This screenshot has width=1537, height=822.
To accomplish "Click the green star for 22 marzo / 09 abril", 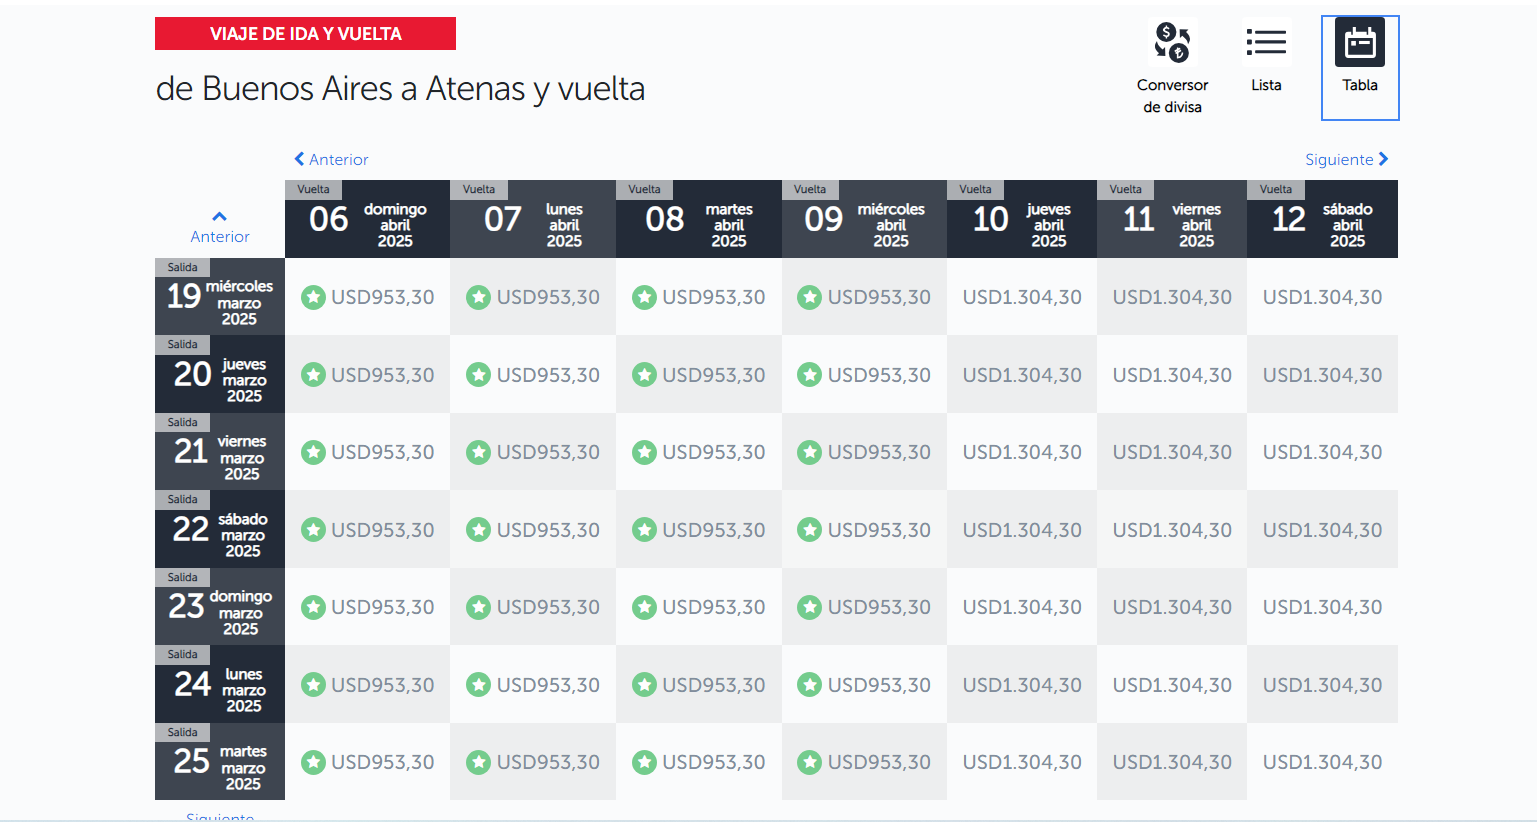I will (x=809, y=530).
